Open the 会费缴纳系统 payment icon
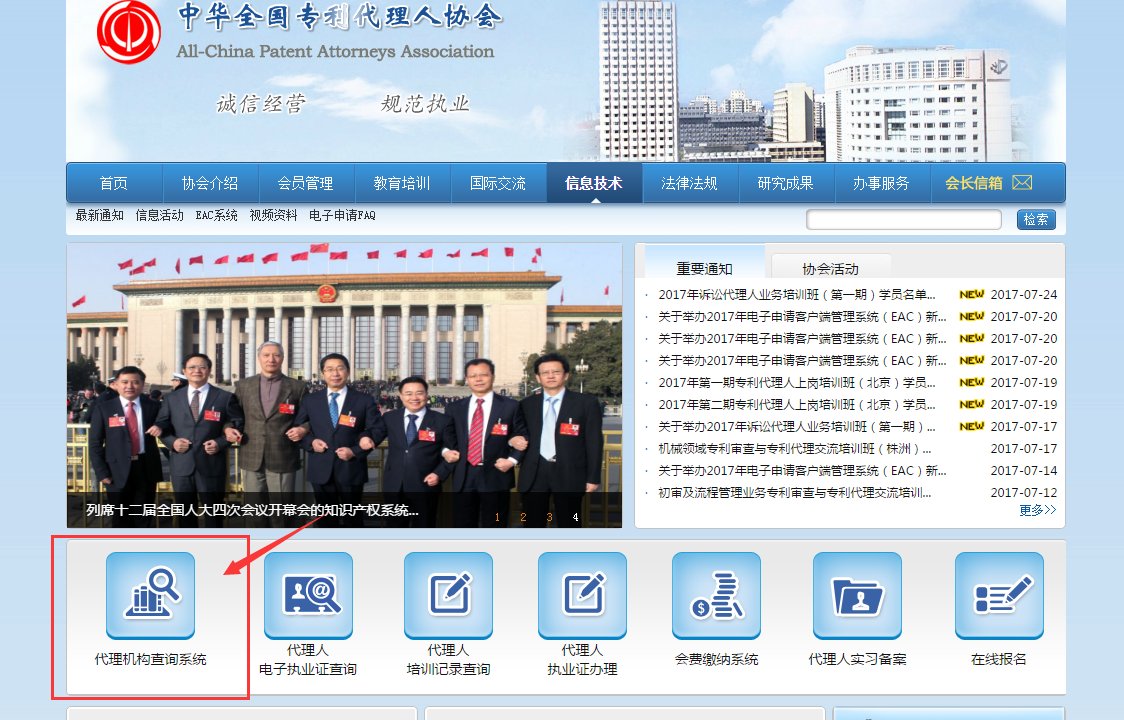 [x=718, y=596]
